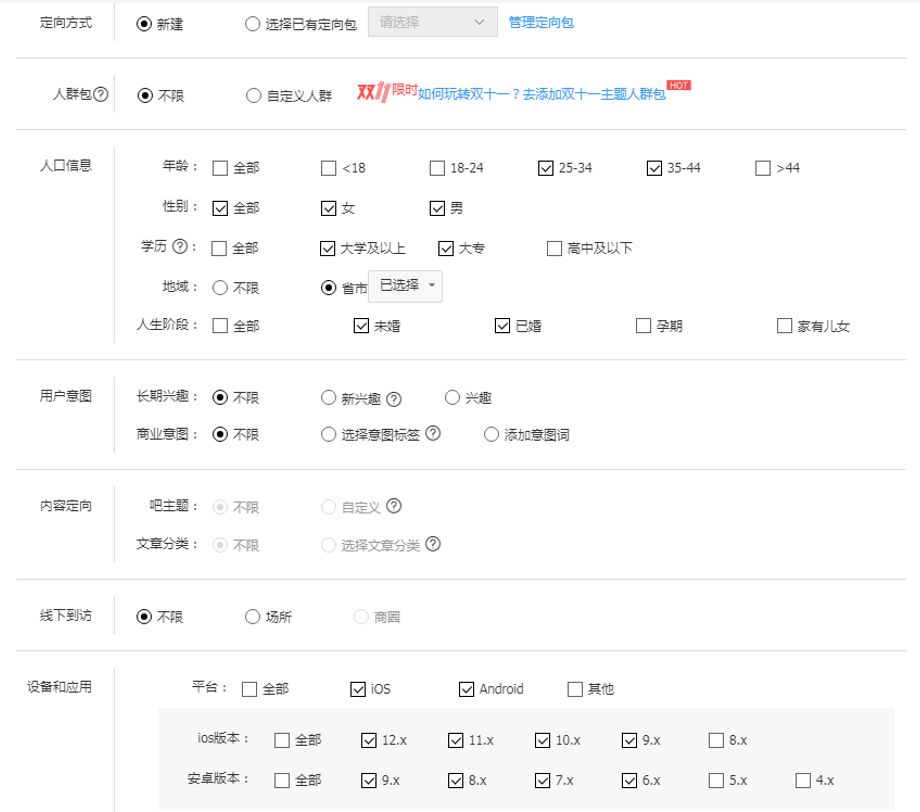
Task: Open the 管理定向包 link
Action: 541,22
